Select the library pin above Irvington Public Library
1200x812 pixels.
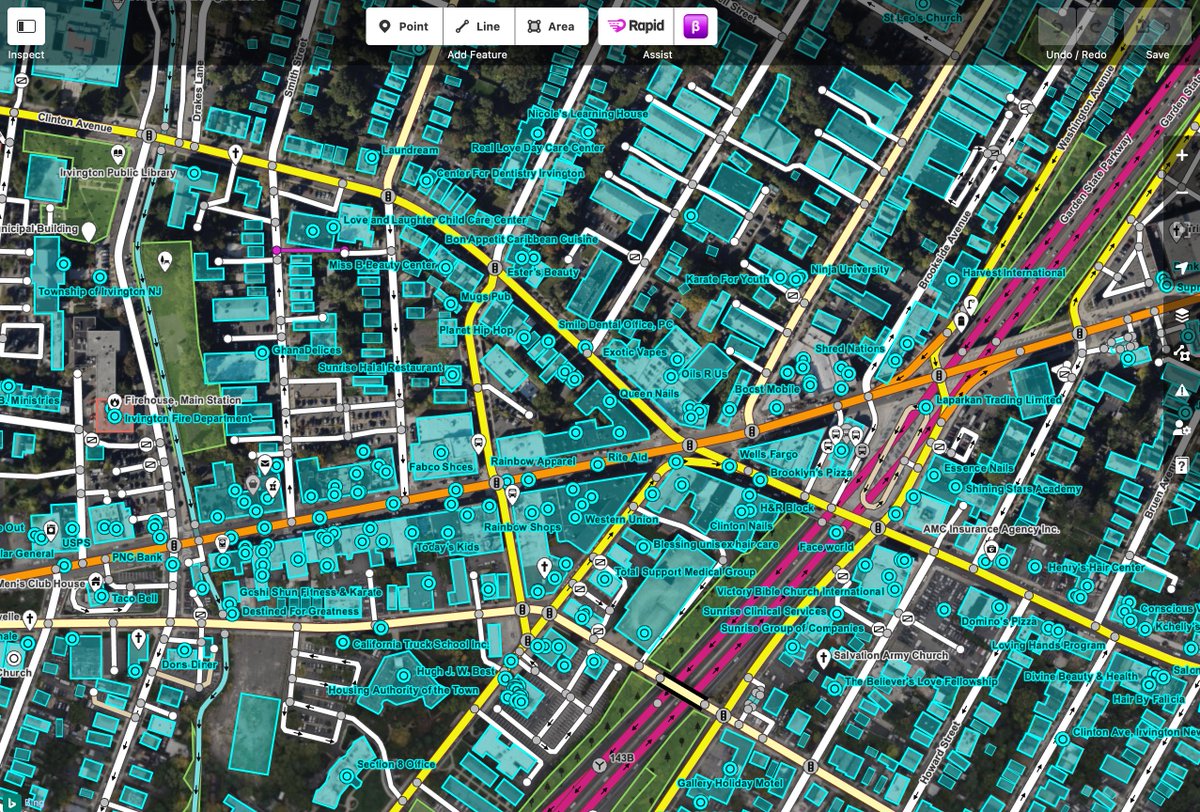click(x=118, y=154)
